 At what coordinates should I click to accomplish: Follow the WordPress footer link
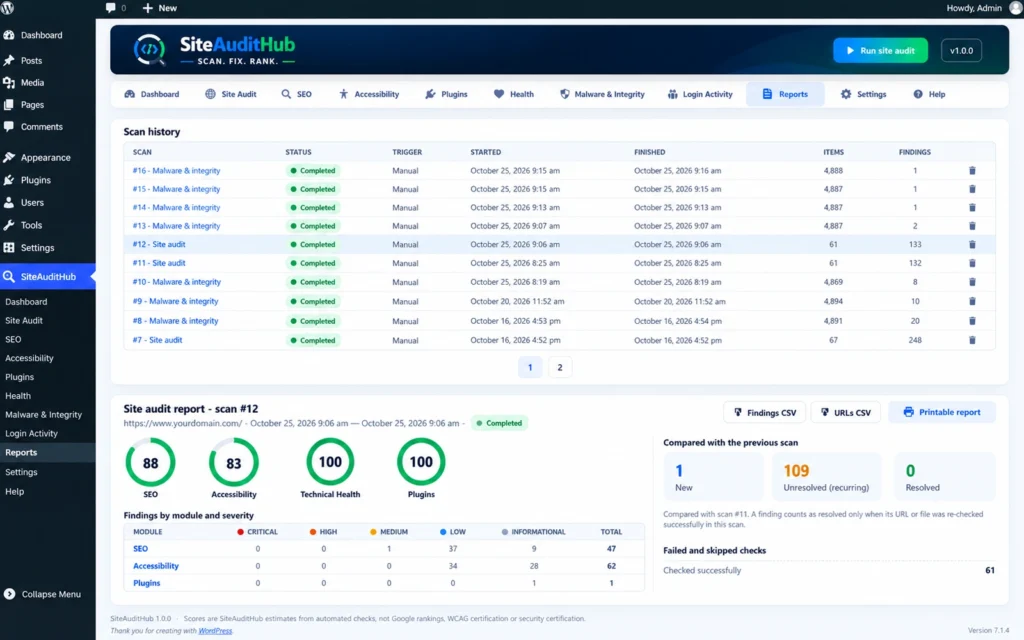click(215, 631)
